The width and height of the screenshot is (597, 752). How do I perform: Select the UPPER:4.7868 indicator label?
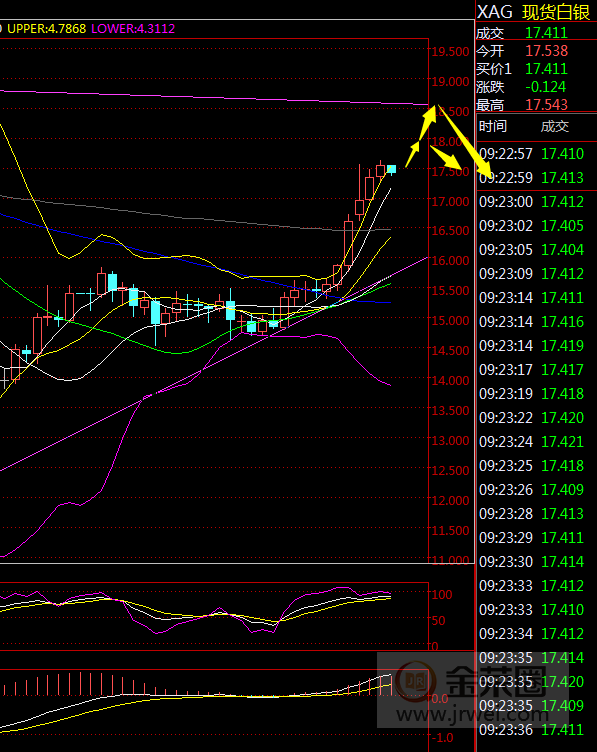[47, 29]
